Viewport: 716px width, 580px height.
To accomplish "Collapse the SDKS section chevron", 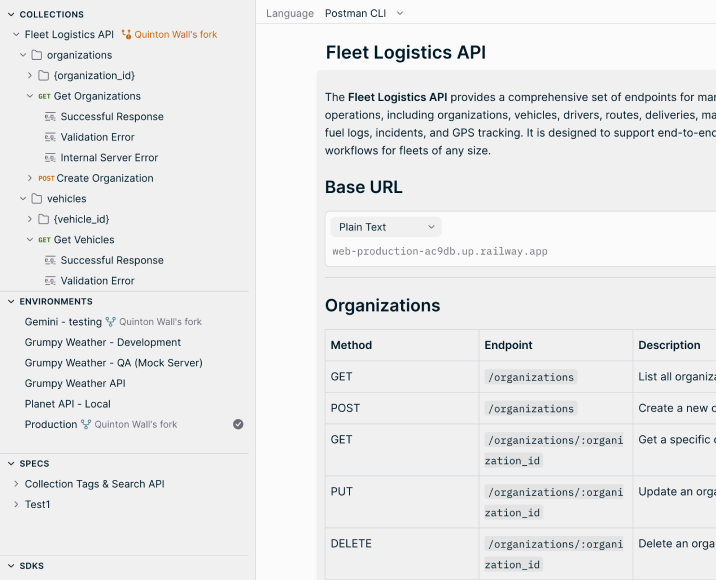I will 11,566.
